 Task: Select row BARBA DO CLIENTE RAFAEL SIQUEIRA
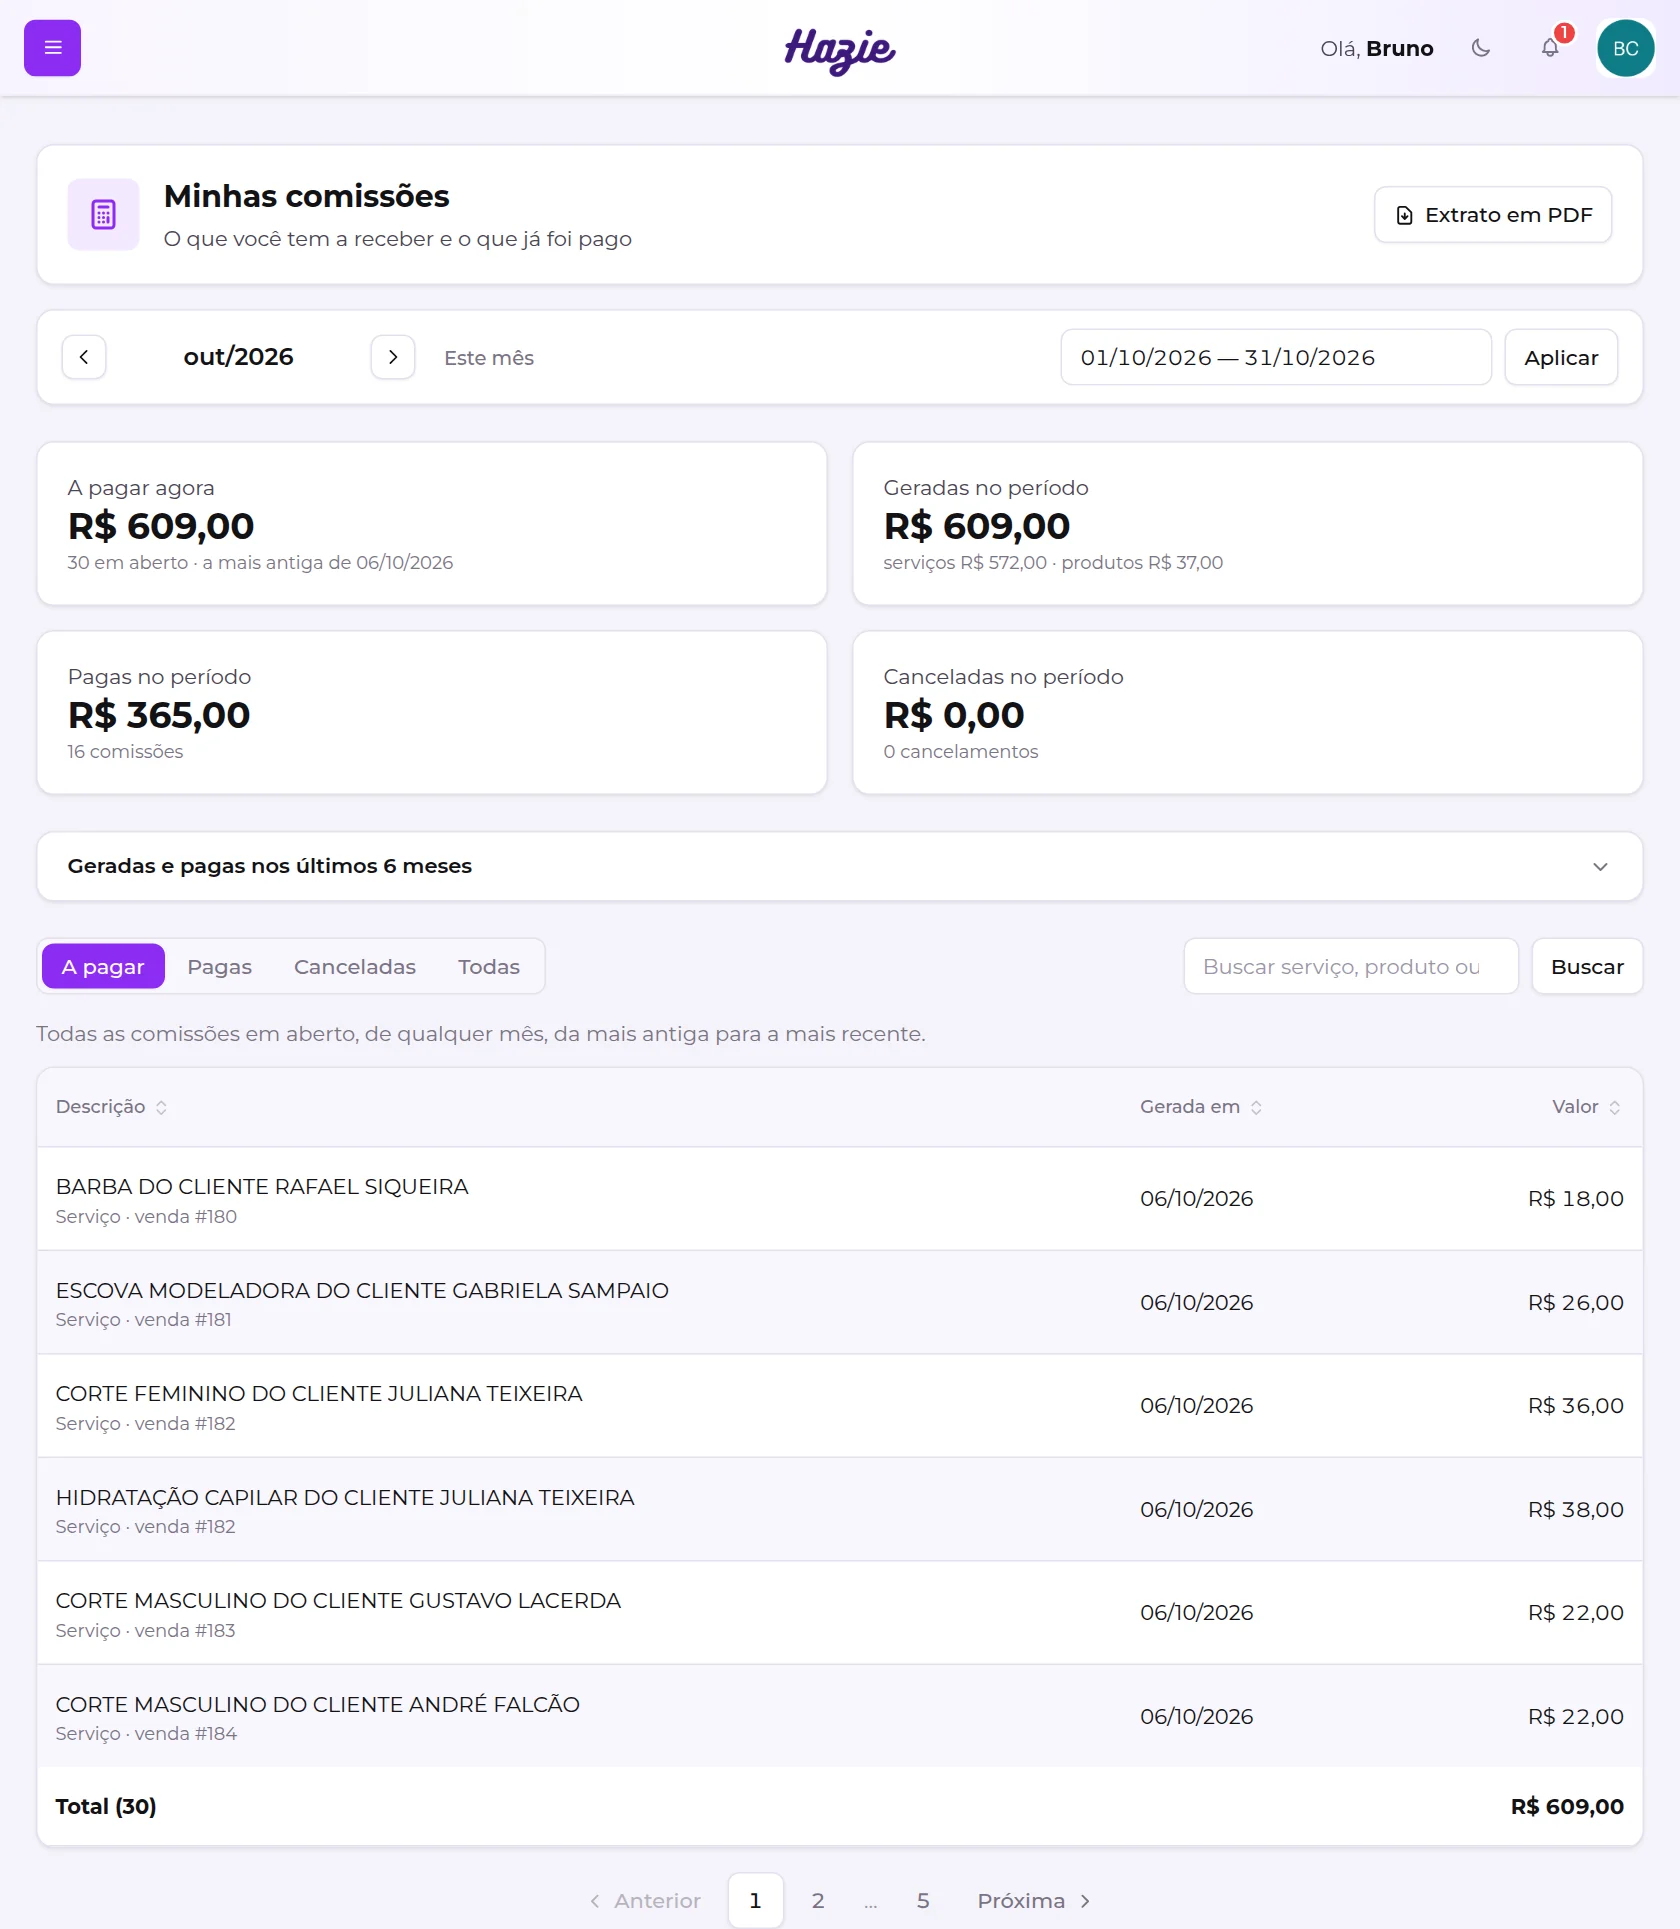tap(840, 1199)
